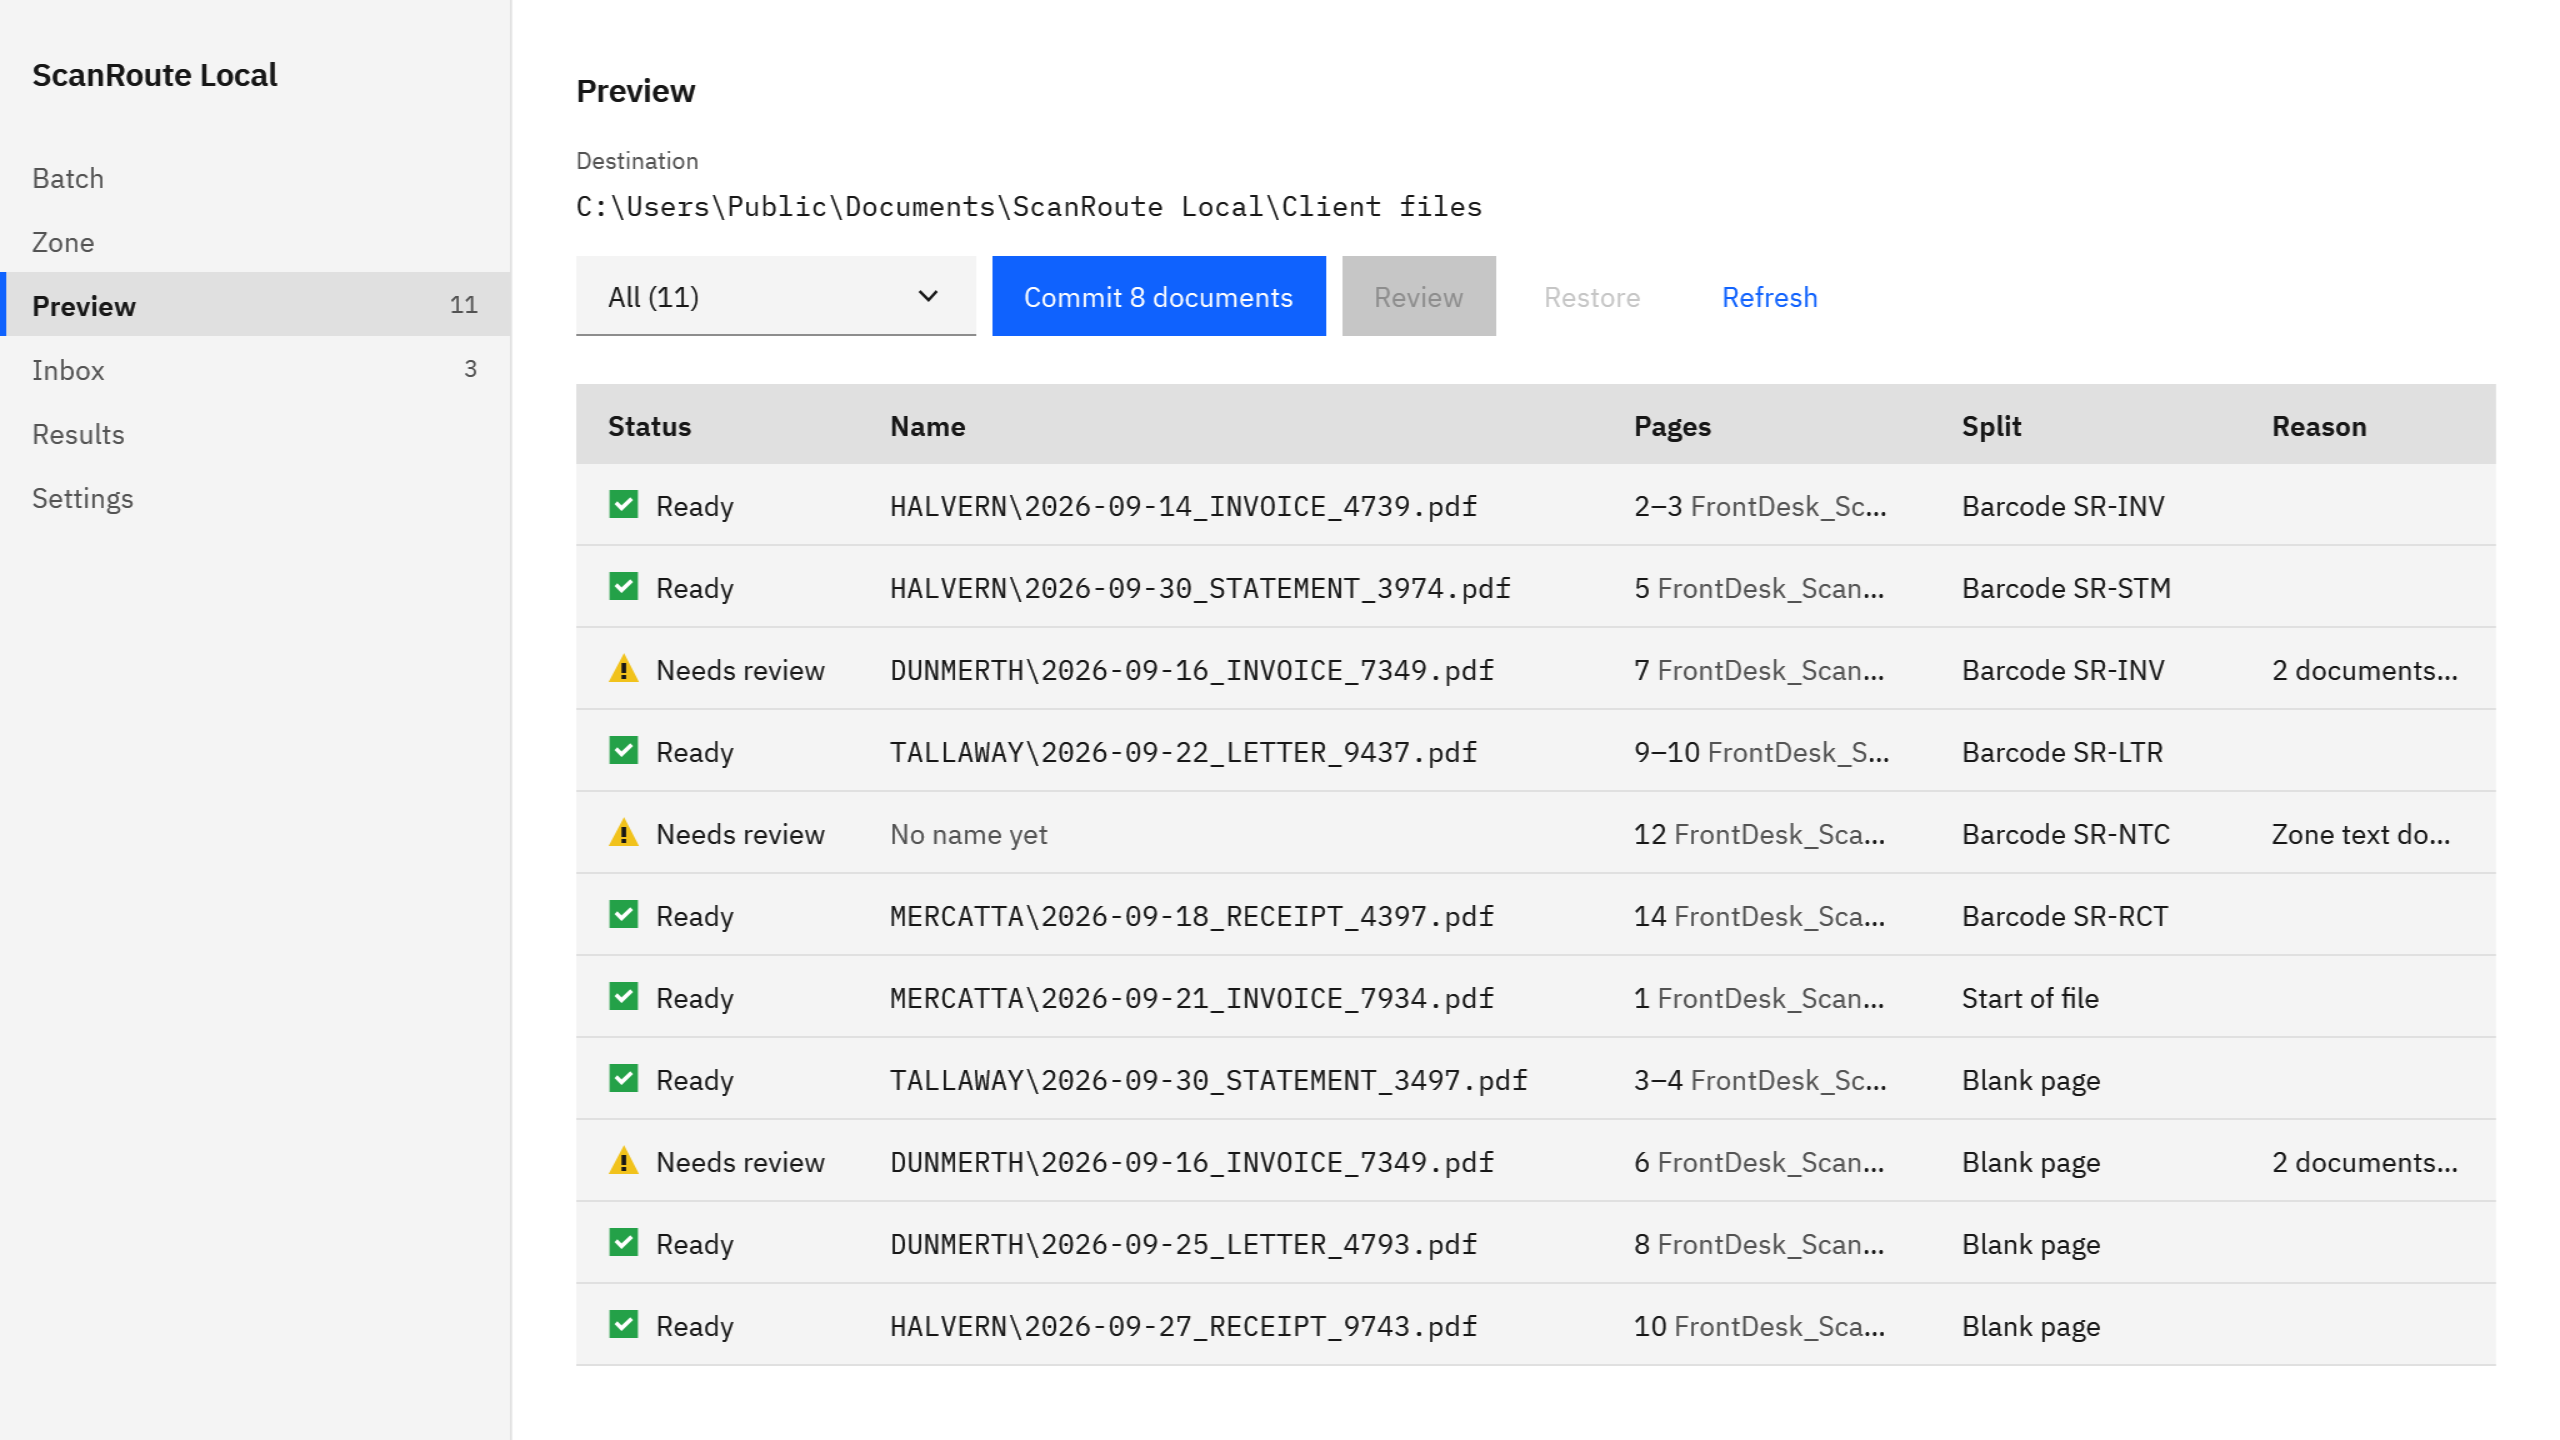The width and height of the screenshot is (2560, 1440).
Task: Click the green Ready icon for HALVERN STATEMENT_3974
Action: coord(624,586)
